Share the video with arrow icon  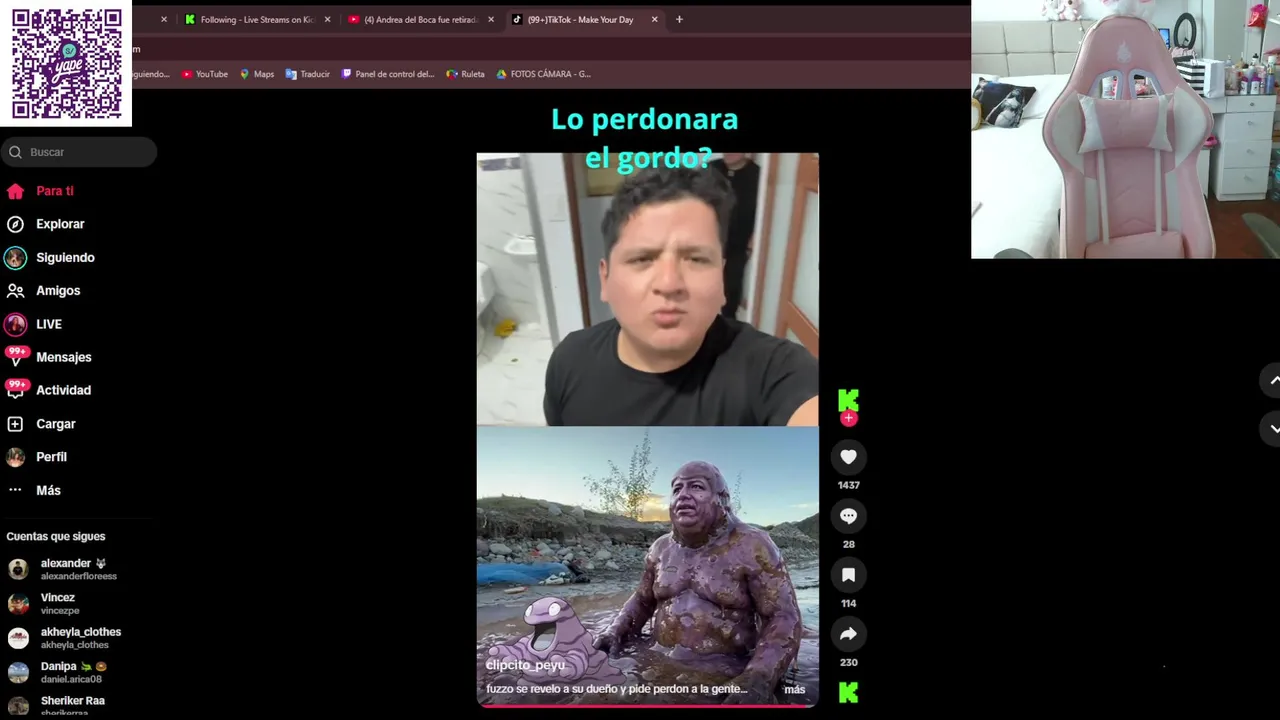(x=848, y=634)
